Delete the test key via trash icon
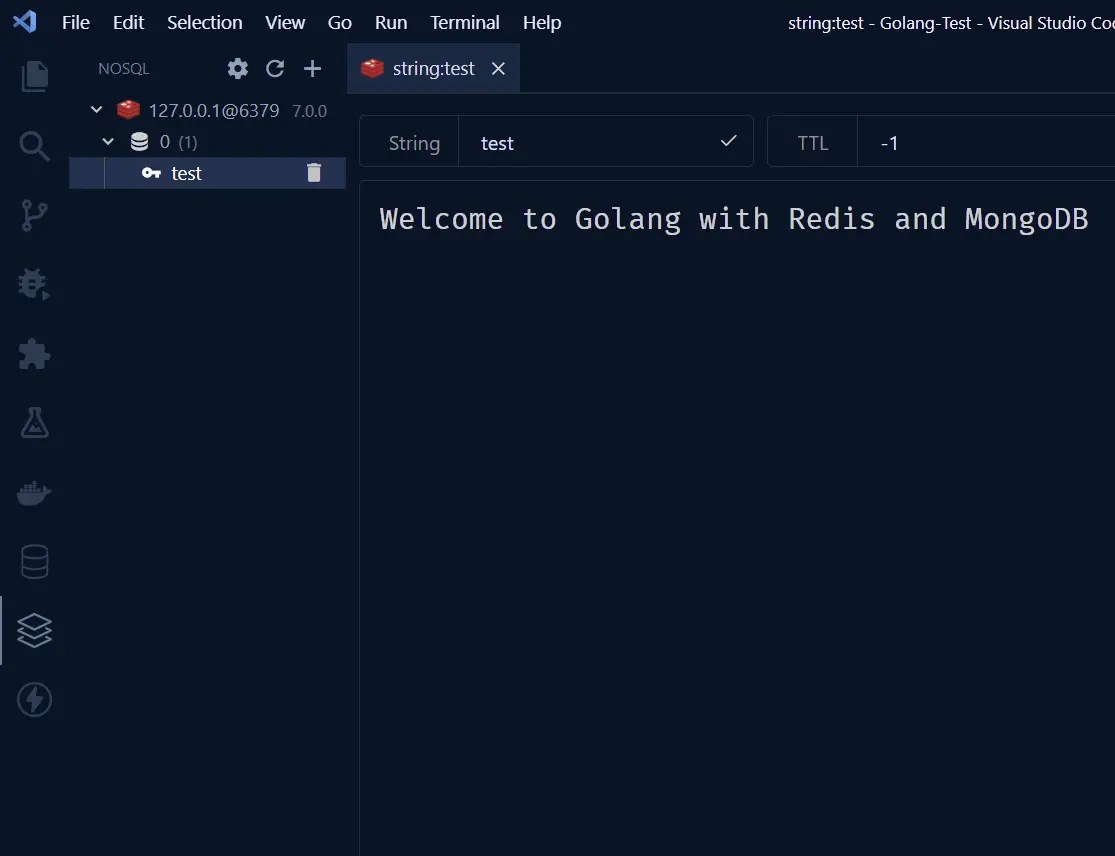 pos(314,172)
